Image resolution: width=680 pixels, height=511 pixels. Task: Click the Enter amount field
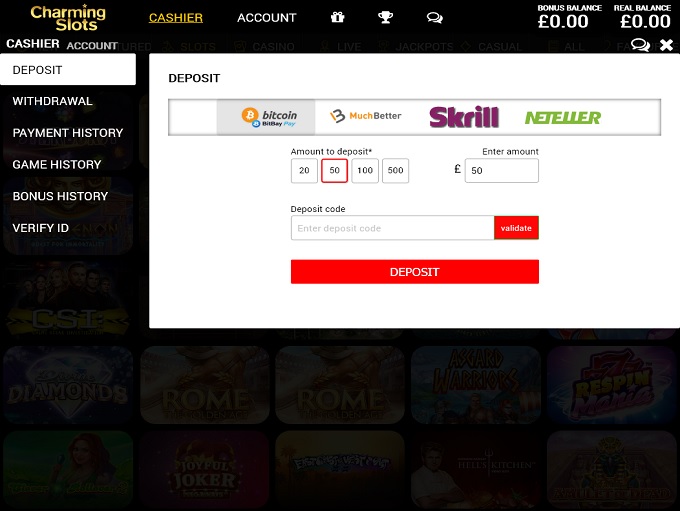click(502, 170)
